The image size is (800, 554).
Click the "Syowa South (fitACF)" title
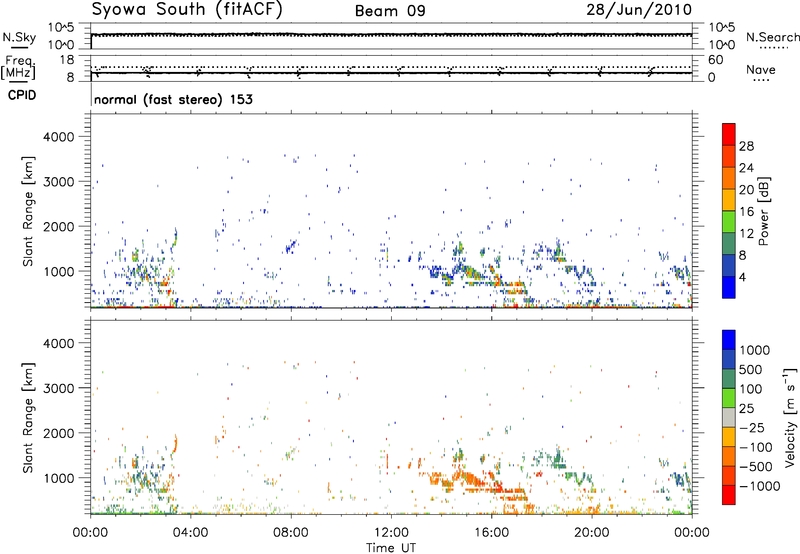click(x=187, y=9)
